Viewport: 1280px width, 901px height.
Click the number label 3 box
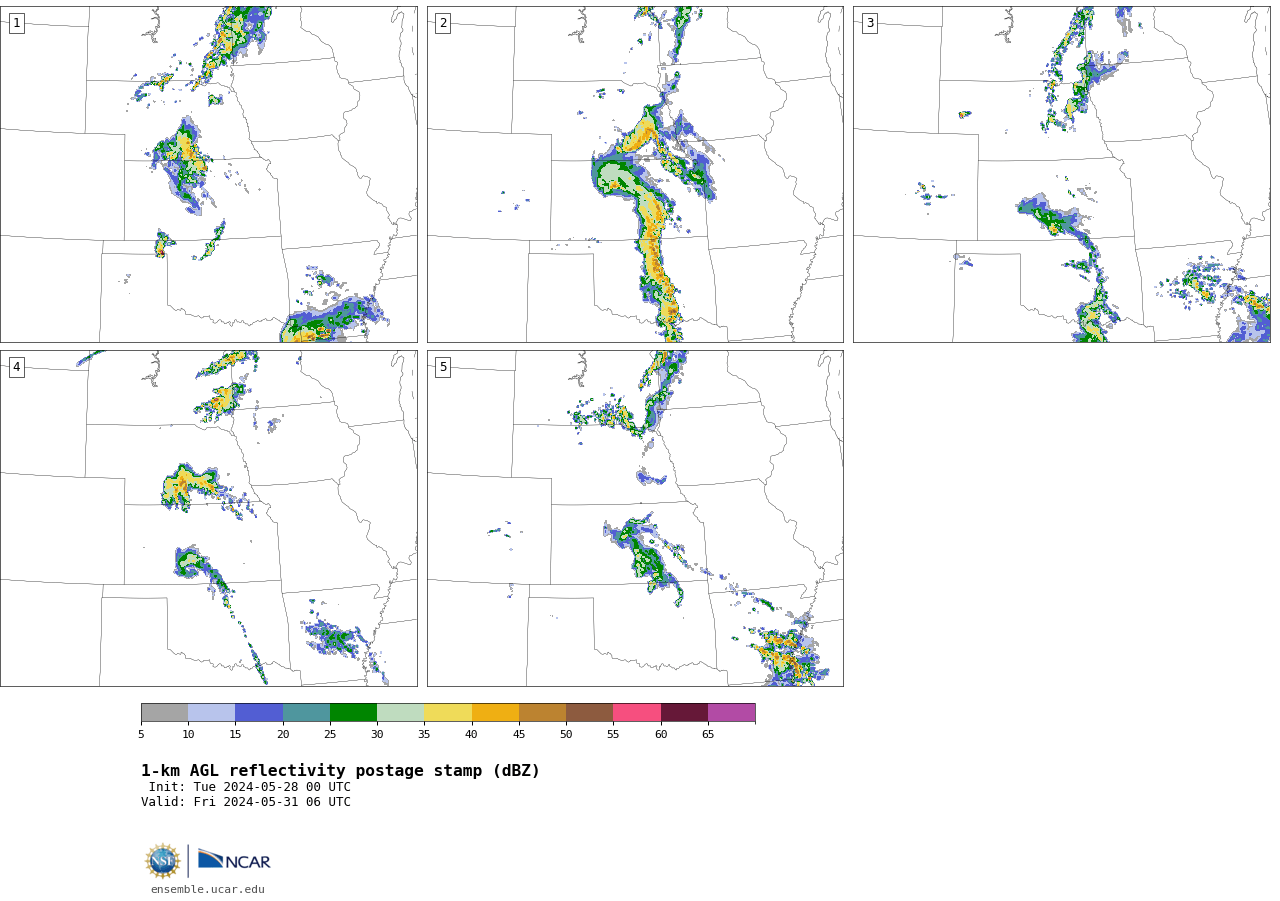coord(869,23)
